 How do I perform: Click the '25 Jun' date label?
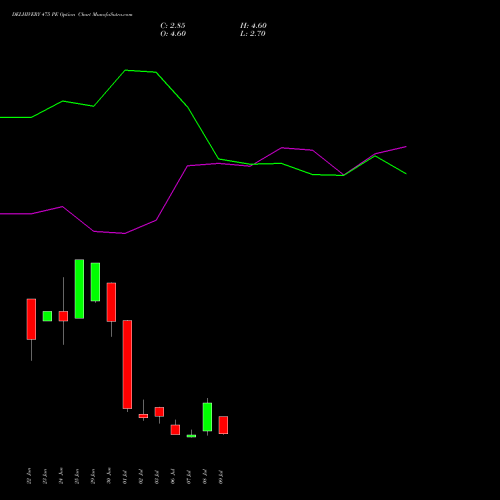click(77, 476)
